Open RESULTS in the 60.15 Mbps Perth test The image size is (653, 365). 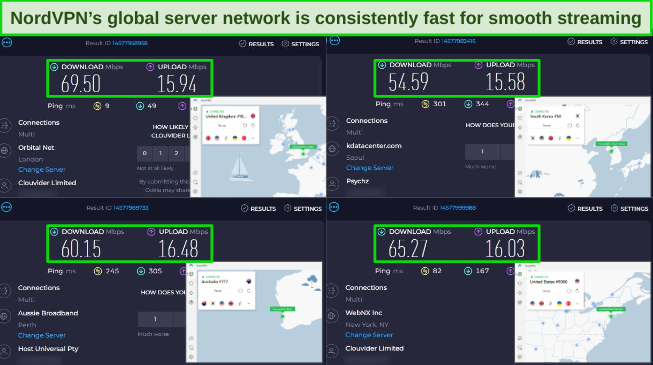click(x=259, y=208)
